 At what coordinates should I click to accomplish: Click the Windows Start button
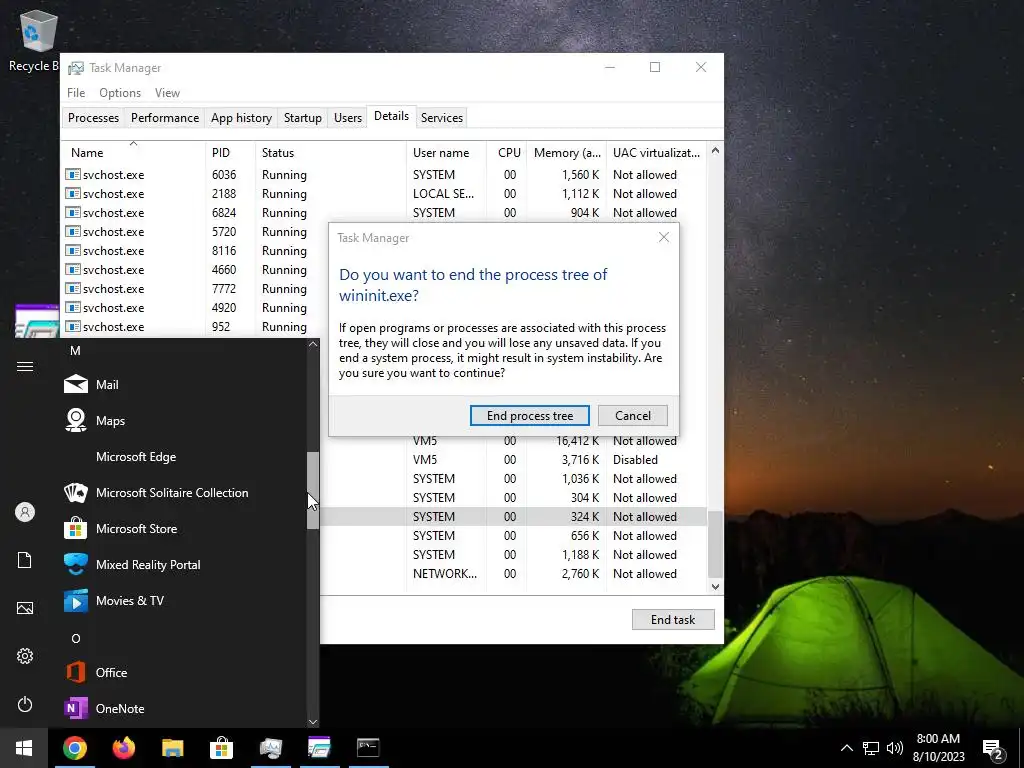point(24,748)
